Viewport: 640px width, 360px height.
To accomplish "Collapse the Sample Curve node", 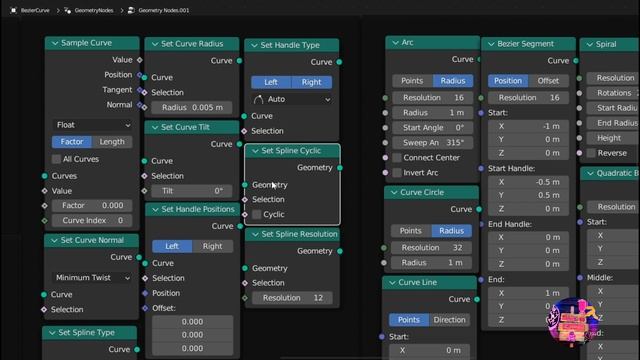I will tap(55, 43).
